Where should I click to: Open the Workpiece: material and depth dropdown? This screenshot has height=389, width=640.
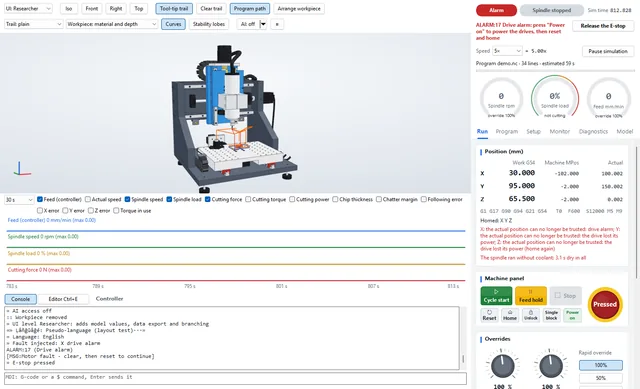(112, 24)
